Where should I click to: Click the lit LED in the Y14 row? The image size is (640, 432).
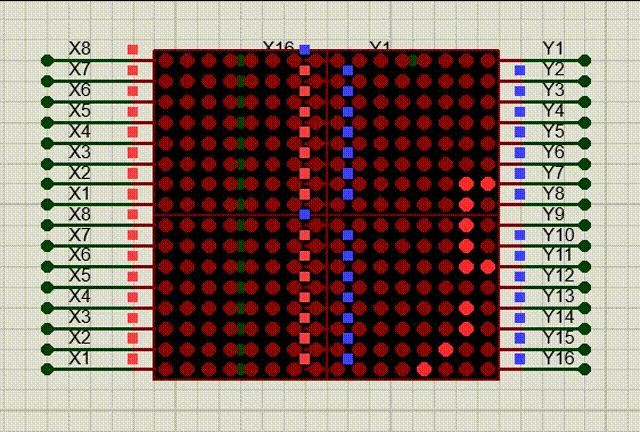pyautogui.click(x=466, y=328)
